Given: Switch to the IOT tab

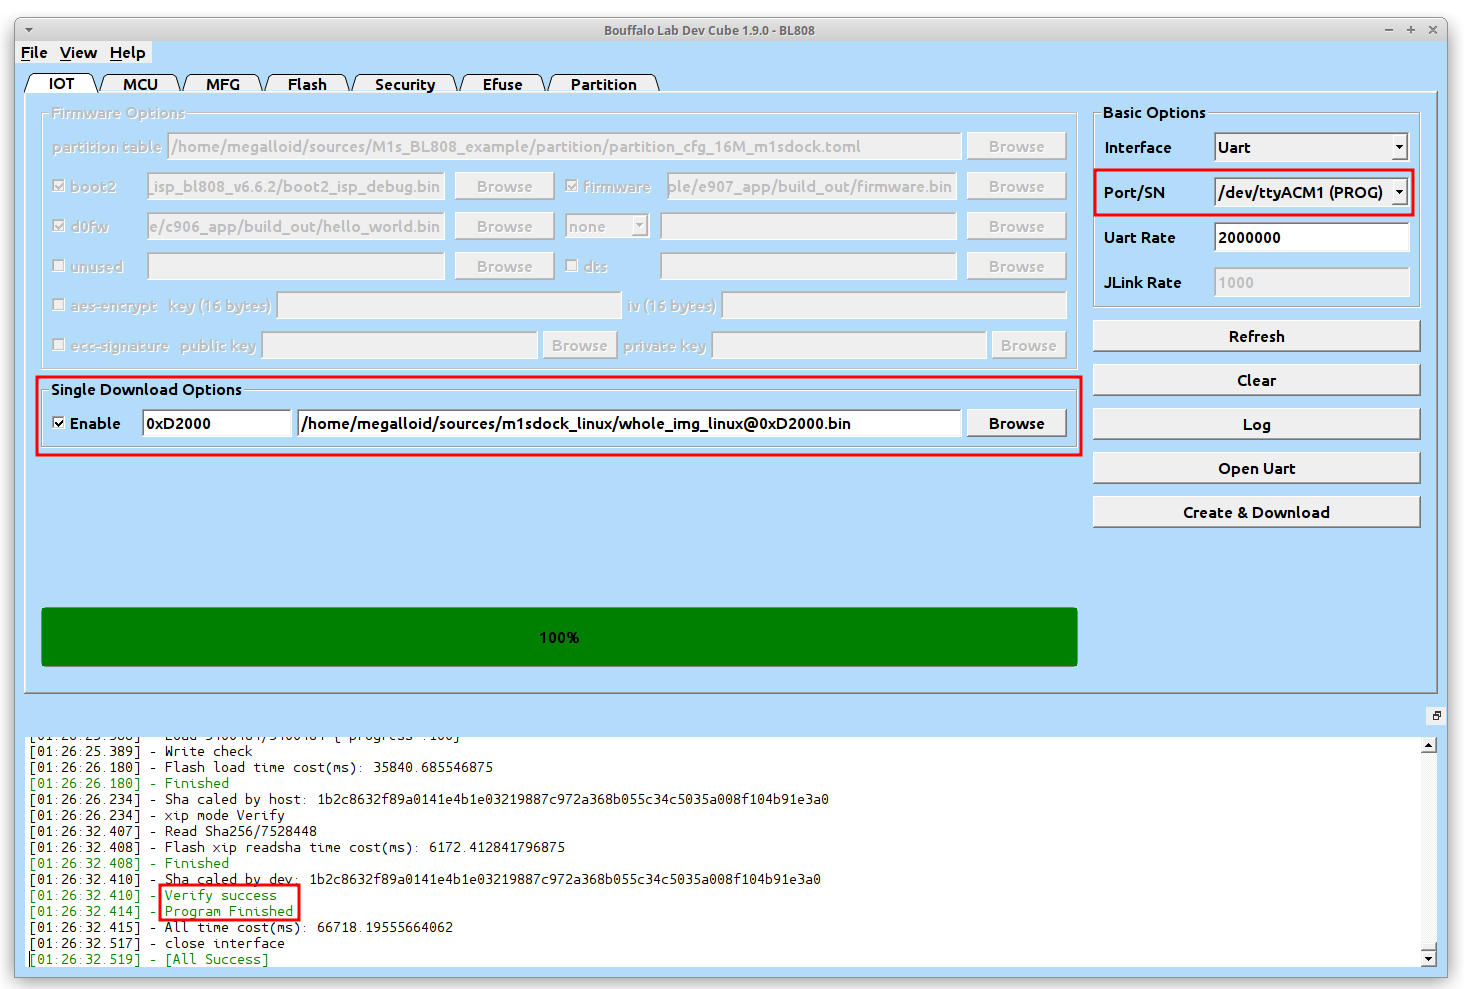Looking at the screenshot, I should coord(61,84).
